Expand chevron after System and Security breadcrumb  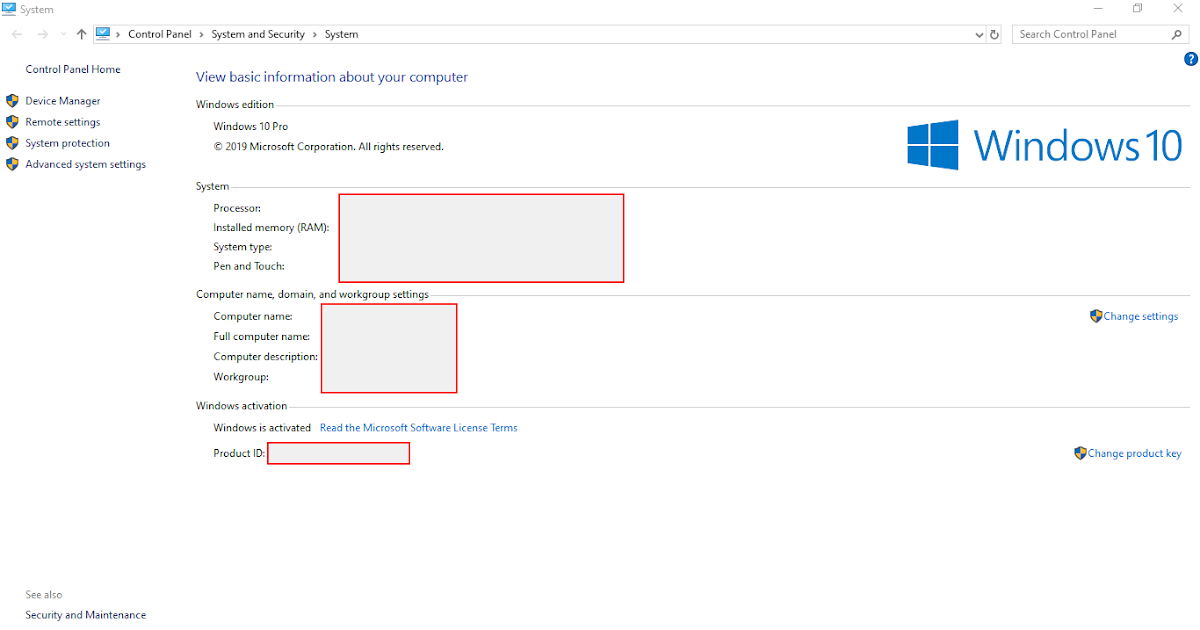click(x=314, y=34)
